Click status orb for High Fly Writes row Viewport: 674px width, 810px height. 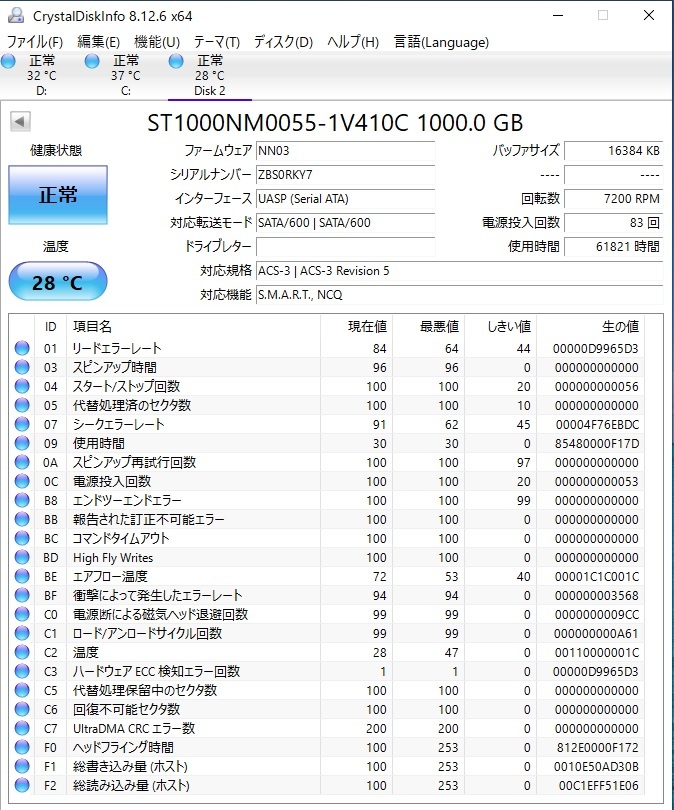tap(22, 557)
